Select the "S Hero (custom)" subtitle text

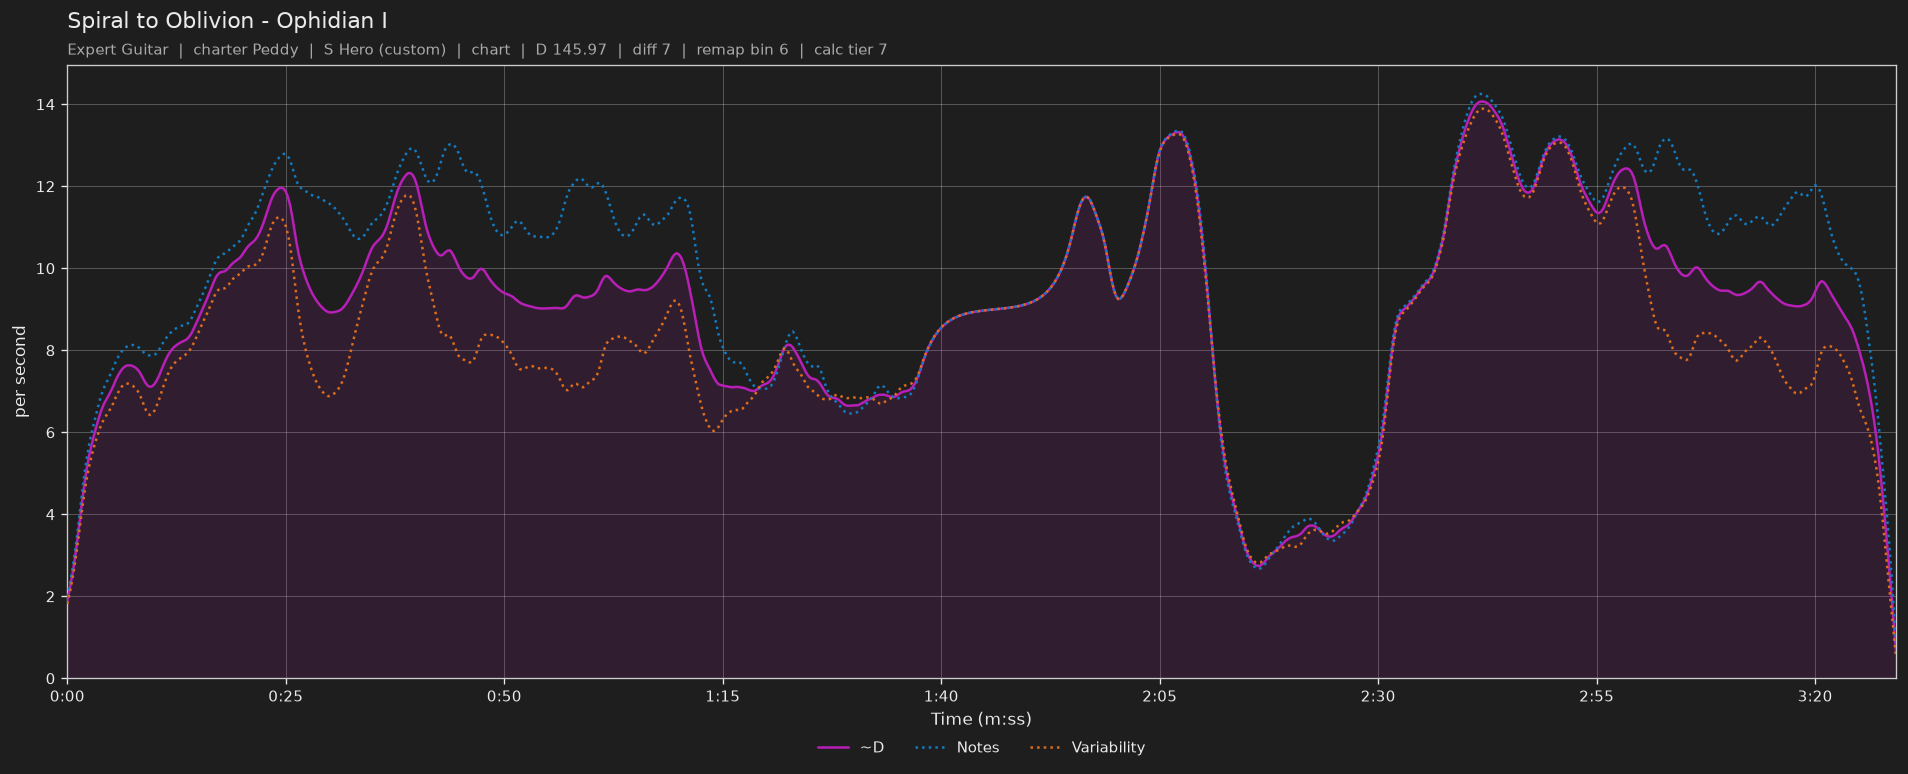385,50
